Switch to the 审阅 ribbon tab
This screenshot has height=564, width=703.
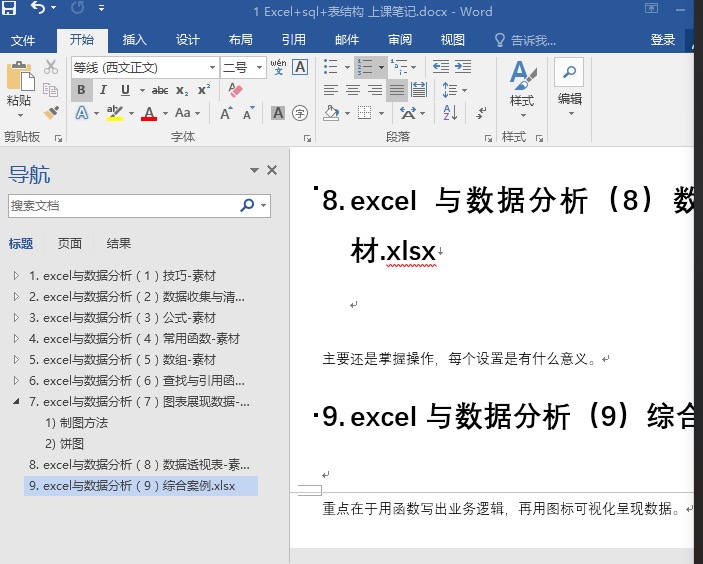(x=399, y=40)
